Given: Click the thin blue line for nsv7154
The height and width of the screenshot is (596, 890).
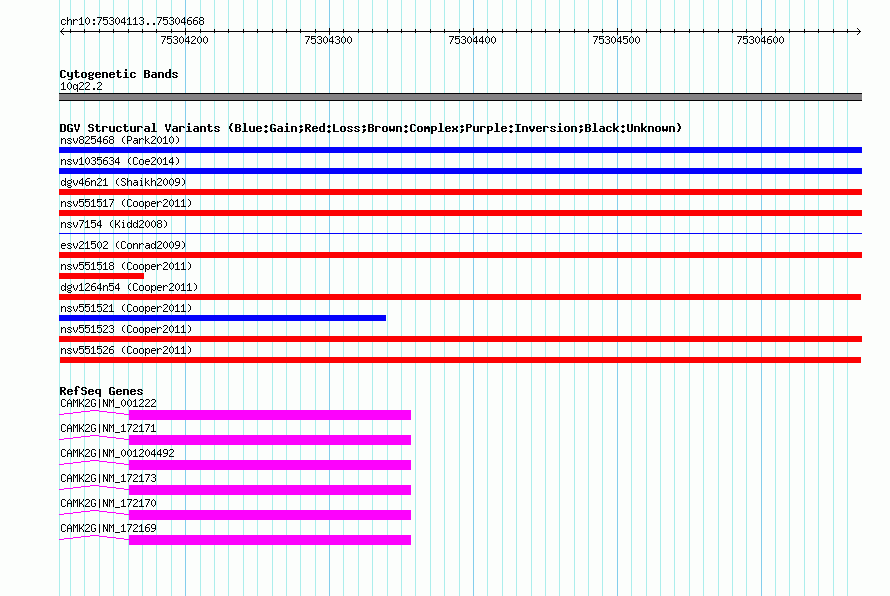Looking at the screenshot, I should click(x=460, y=233).
